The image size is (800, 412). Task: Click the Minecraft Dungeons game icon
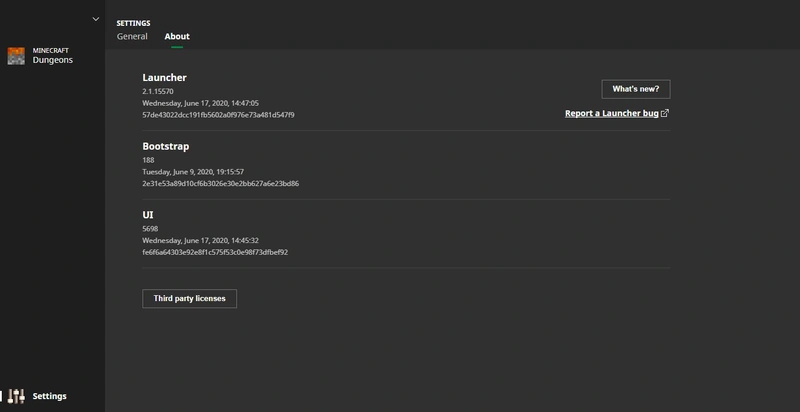coord(16,56)
